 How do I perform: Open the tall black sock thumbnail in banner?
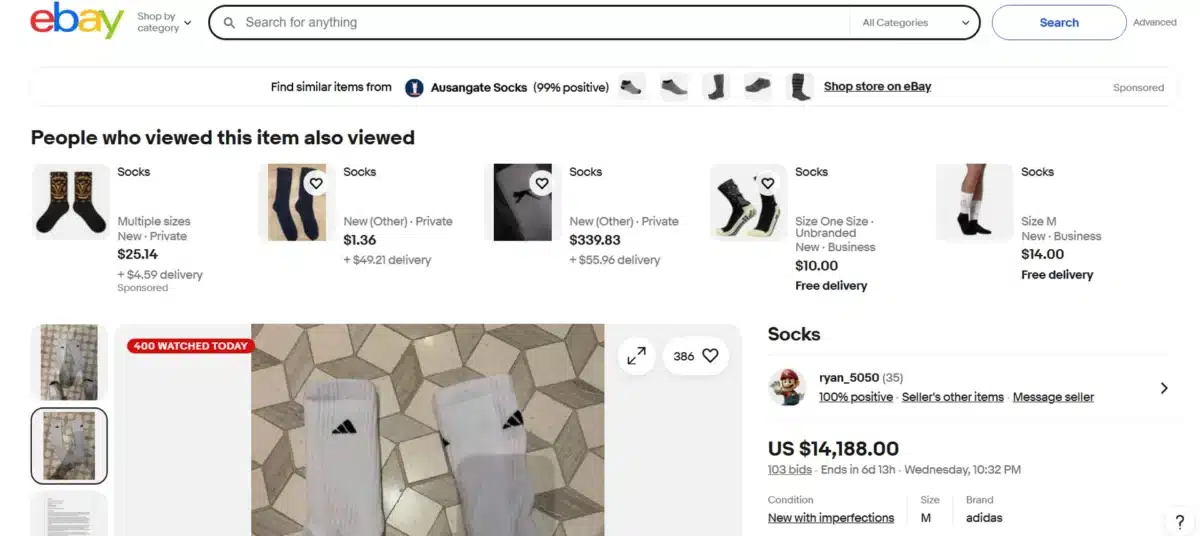[716, 87]
